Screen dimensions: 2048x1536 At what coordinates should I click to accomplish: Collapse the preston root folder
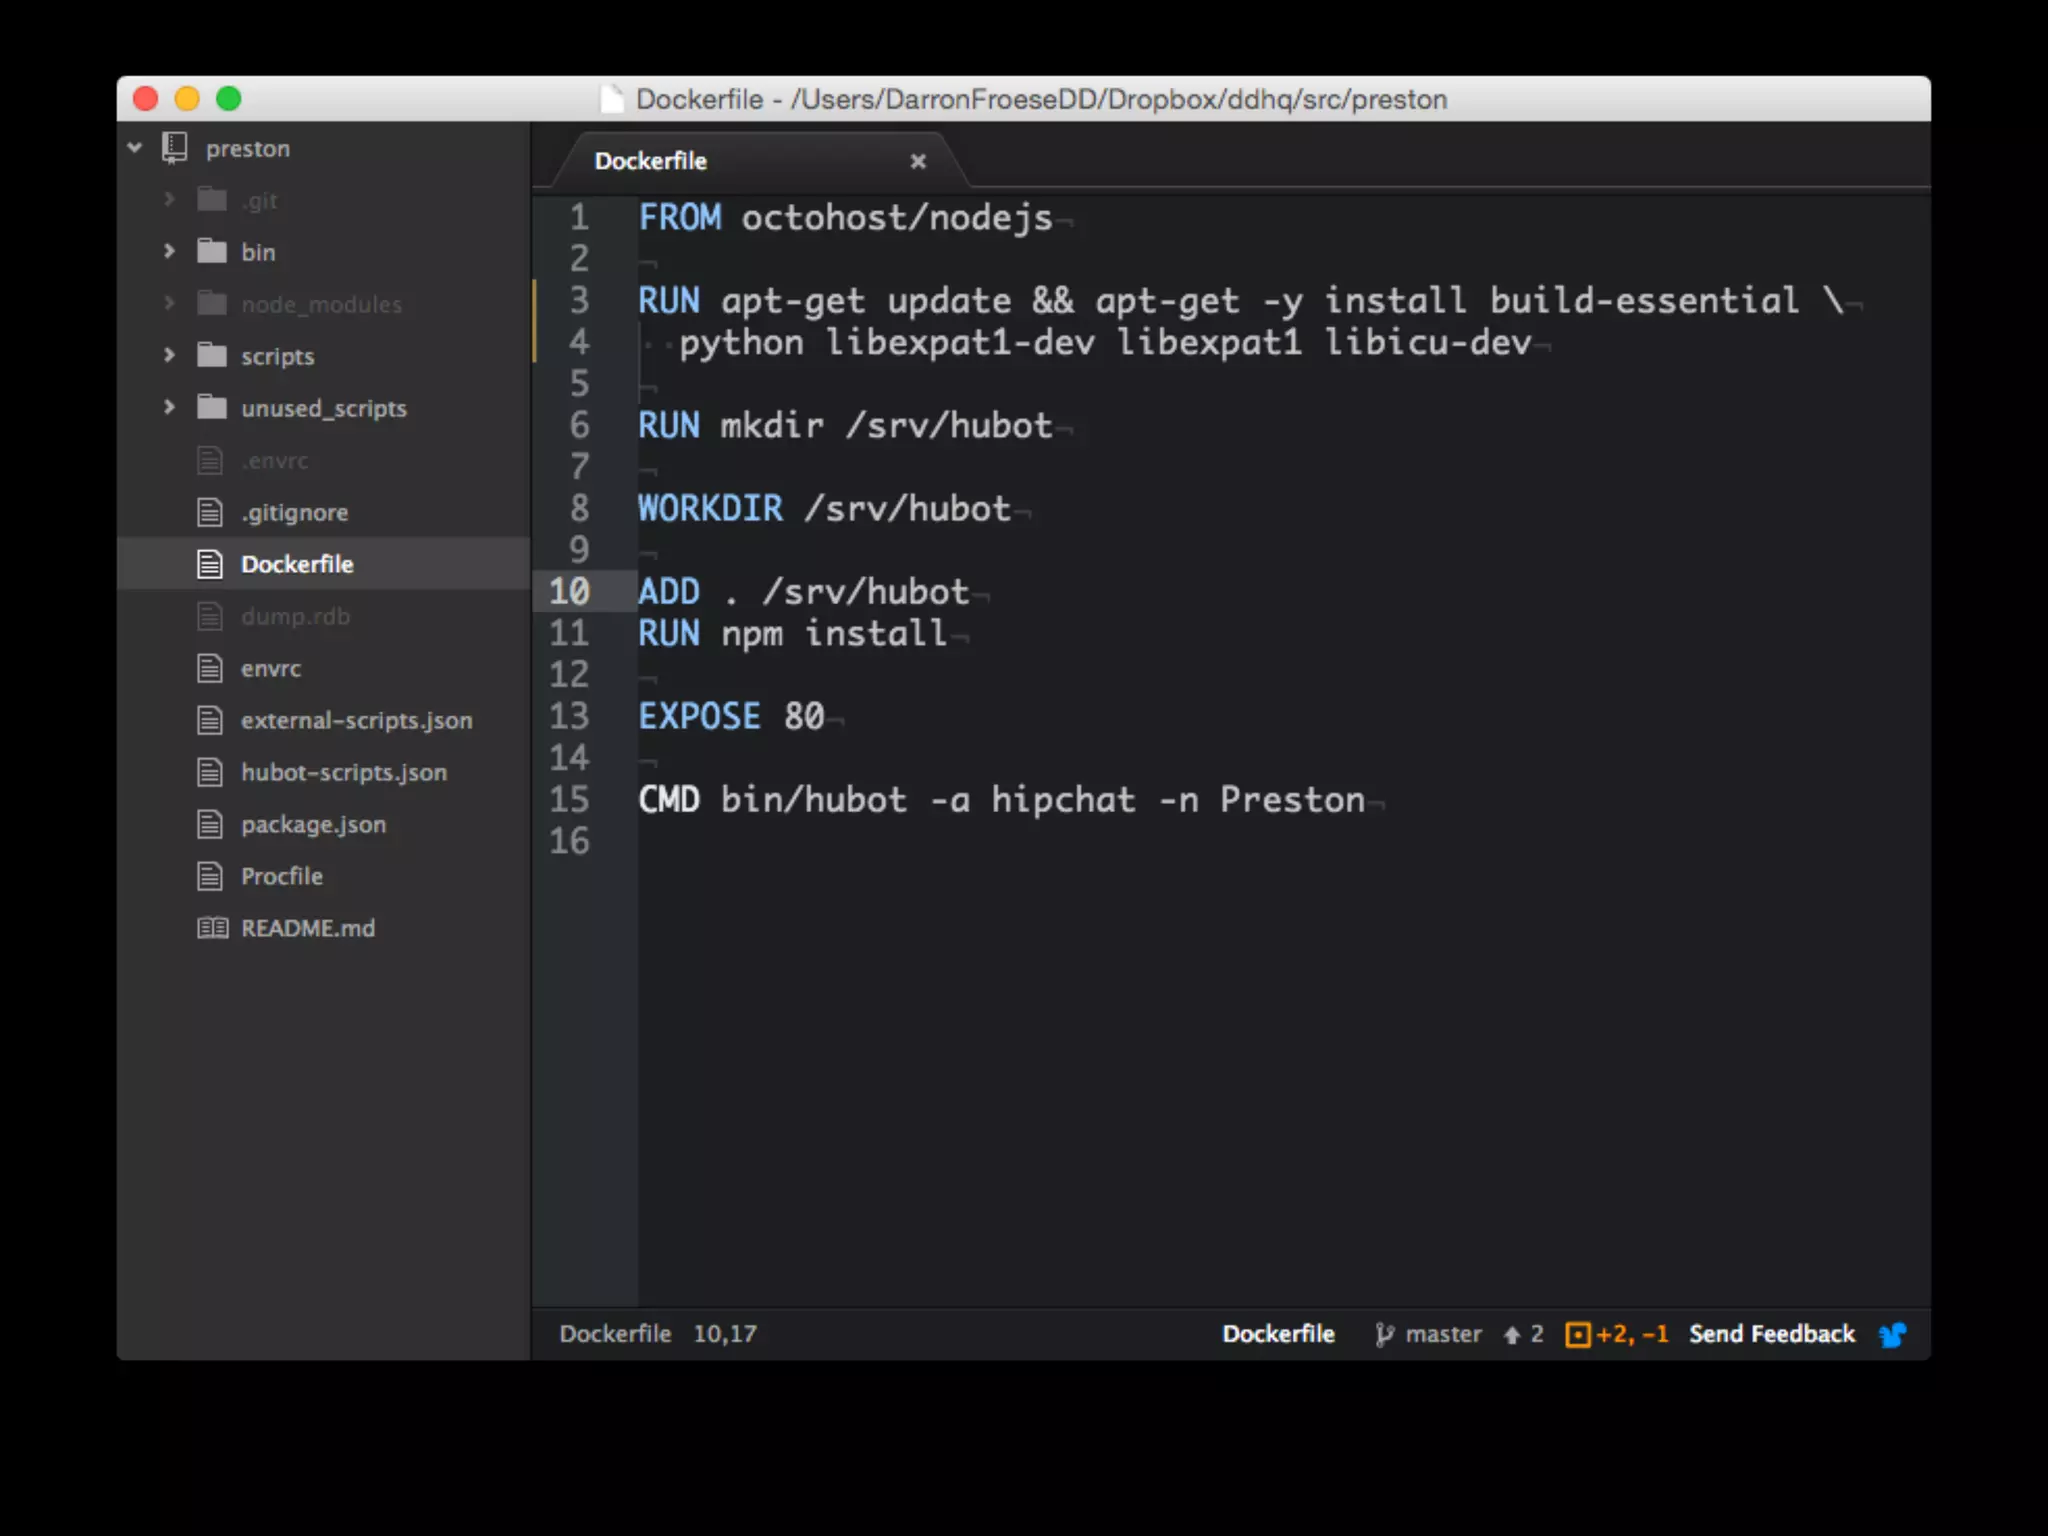point(135,148)
